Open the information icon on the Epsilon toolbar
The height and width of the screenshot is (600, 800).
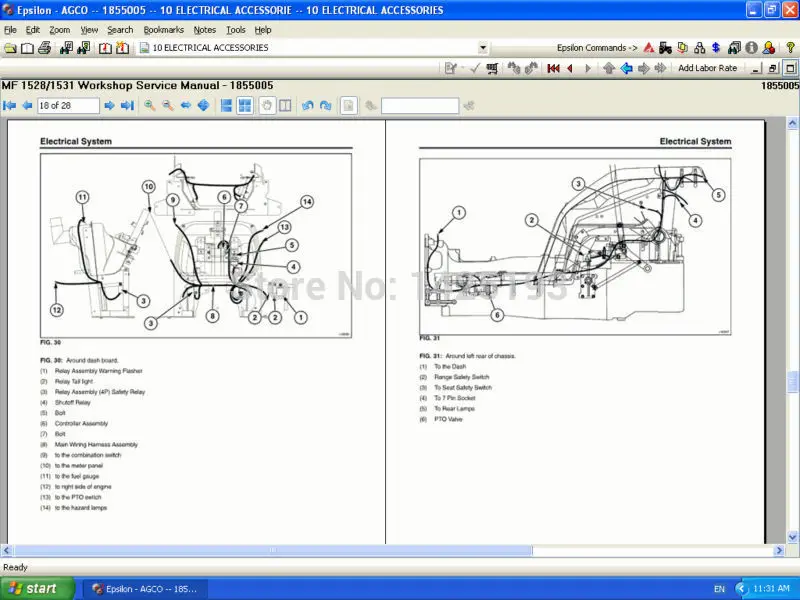pyautogui.click(x=751, y=47)
